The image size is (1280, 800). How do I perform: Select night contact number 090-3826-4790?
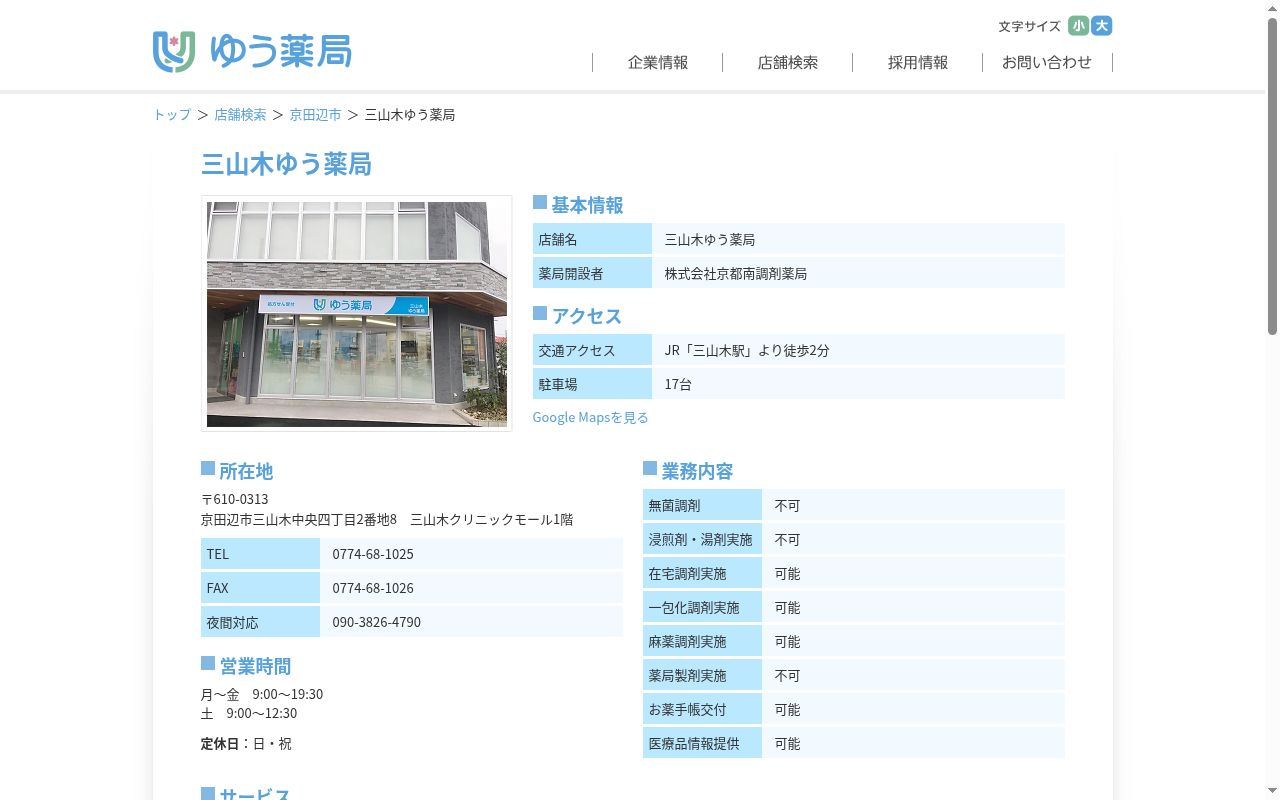377,622
